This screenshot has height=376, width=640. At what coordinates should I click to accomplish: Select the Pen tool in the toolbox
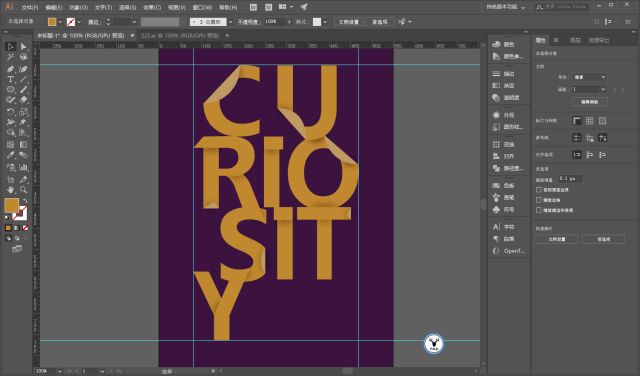tap(11, 69)
